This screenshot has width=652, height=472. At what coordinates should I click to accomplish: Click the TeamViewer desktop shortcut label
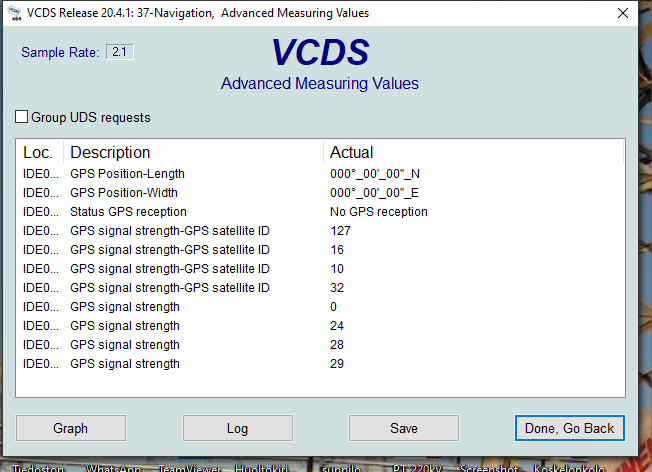190,468
